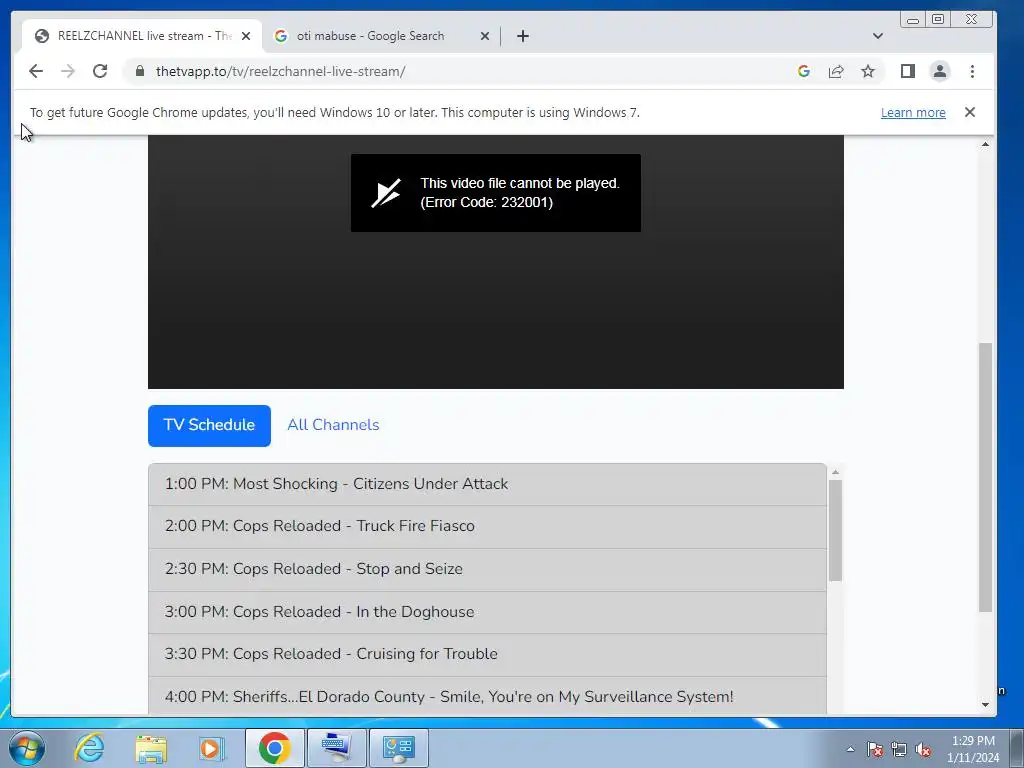
Task: Select 2:30 PM Stop and Seize listing
Action: click(x=487, y=569)
